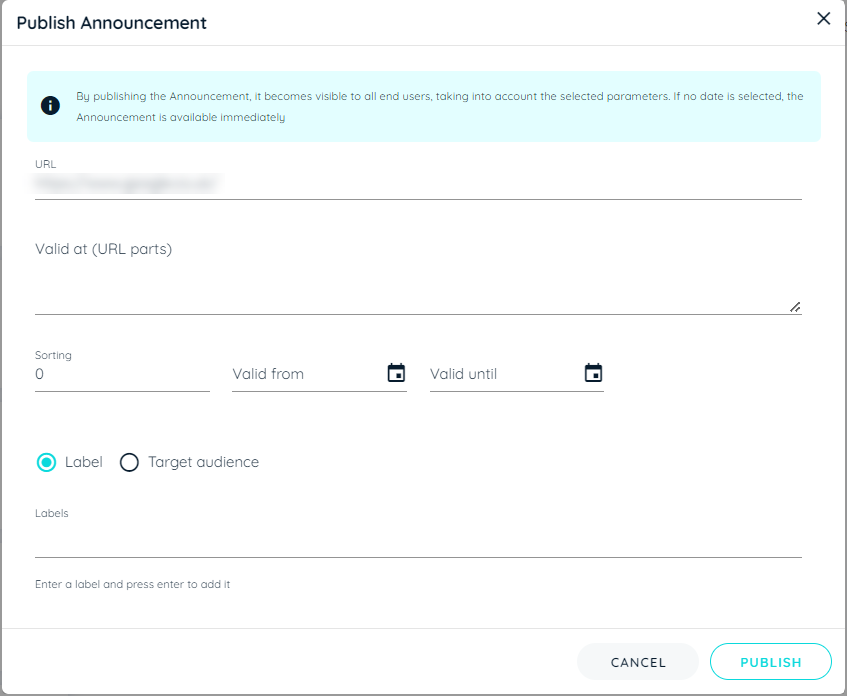
Task: Click the Publish Announcement dialog title
Action: pyautogui.click(x=111, y=22)
